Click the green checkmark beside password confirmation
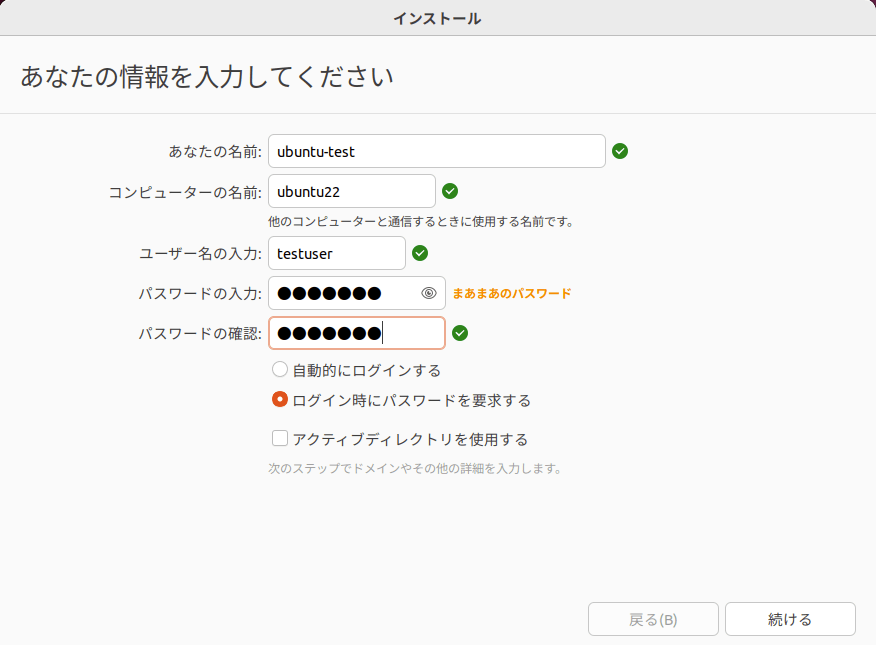This screenshot has height=645, width=876. [460, 333]
